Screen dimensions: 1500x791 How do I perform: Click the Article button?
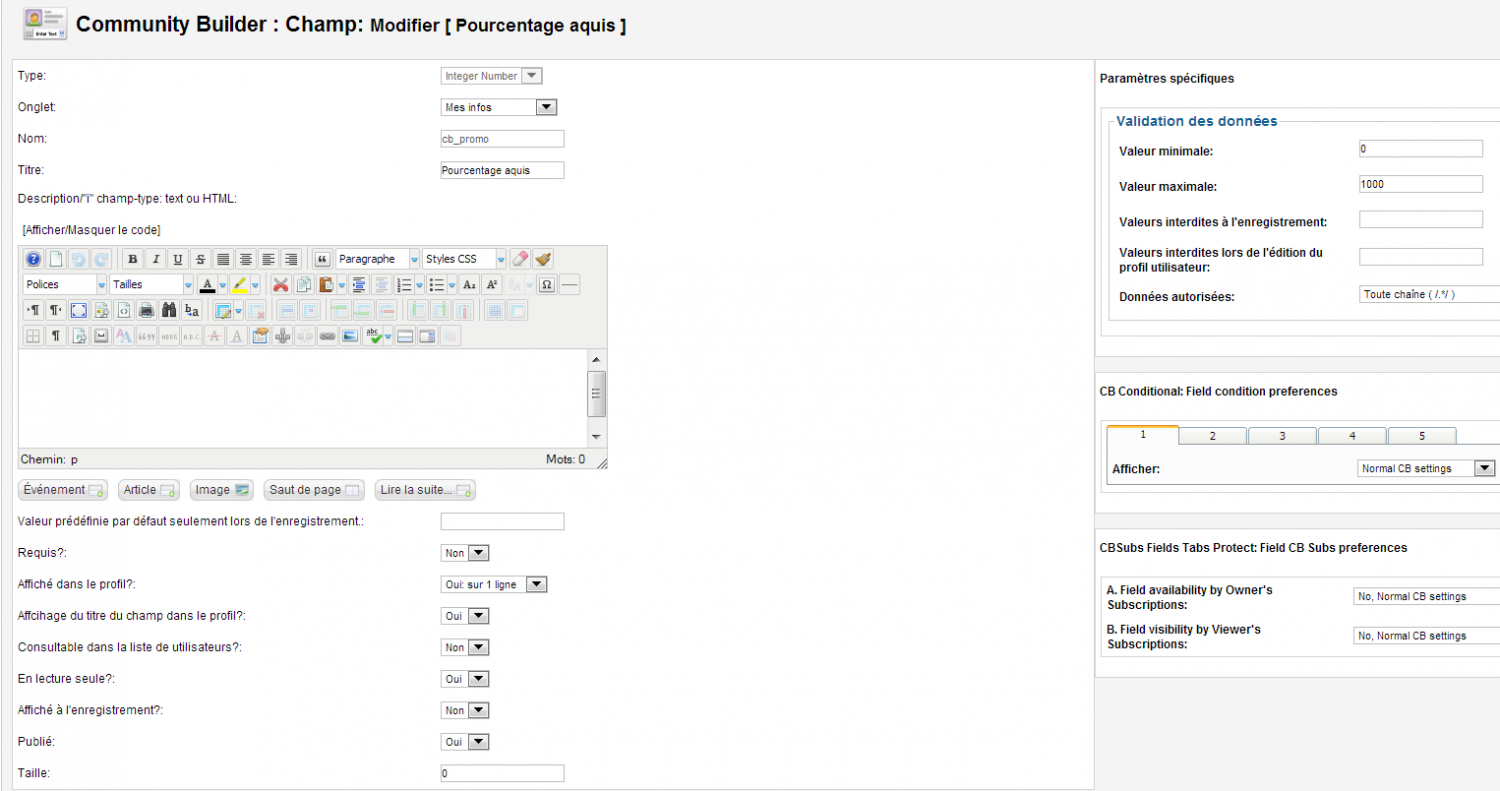(148, 490)
